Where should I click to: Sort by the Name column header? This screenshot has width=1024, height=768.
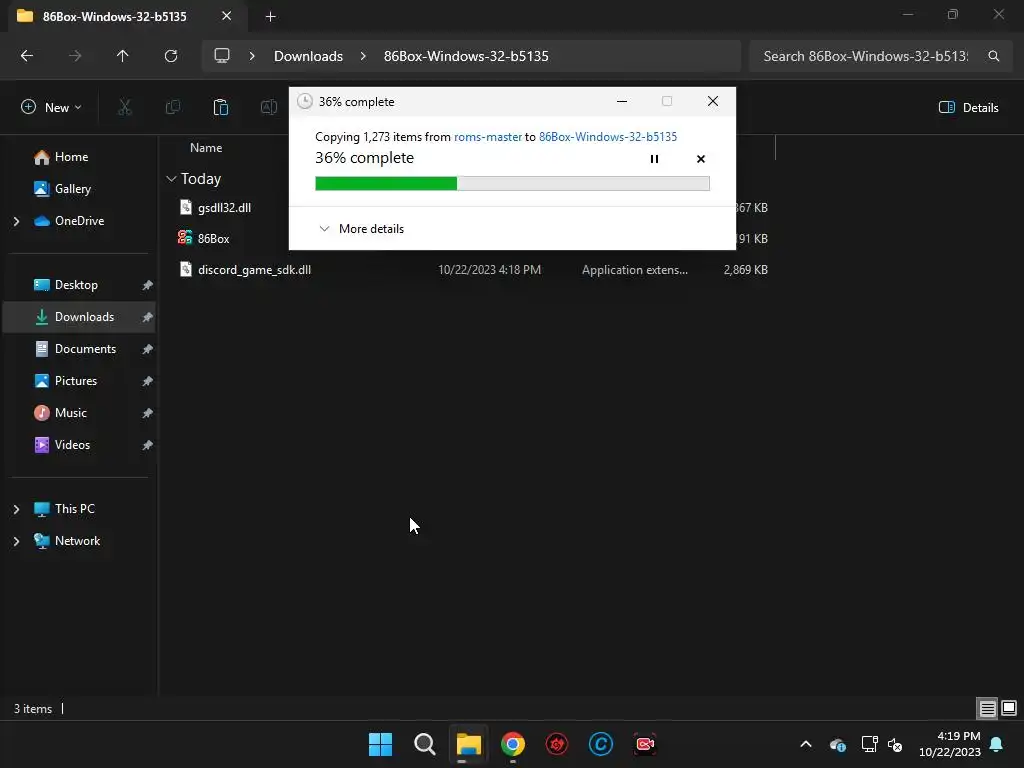(206, 148)
